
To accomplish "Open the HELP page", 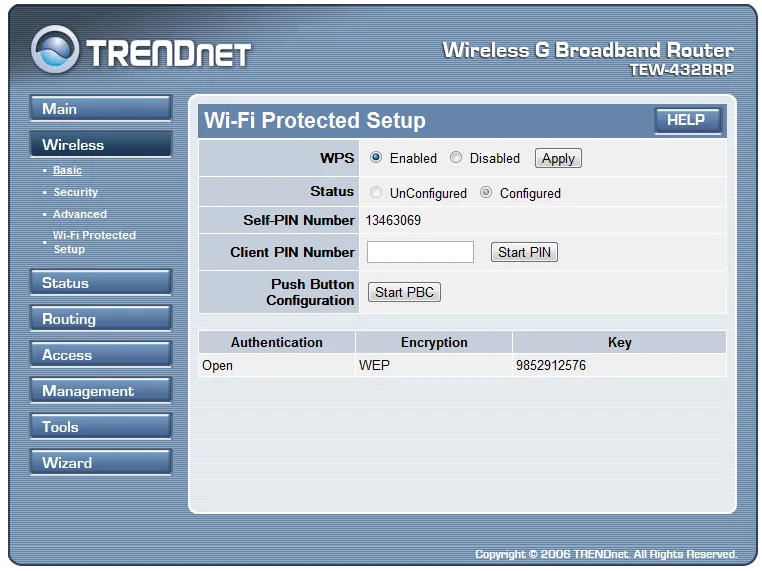I will point(686,120).
